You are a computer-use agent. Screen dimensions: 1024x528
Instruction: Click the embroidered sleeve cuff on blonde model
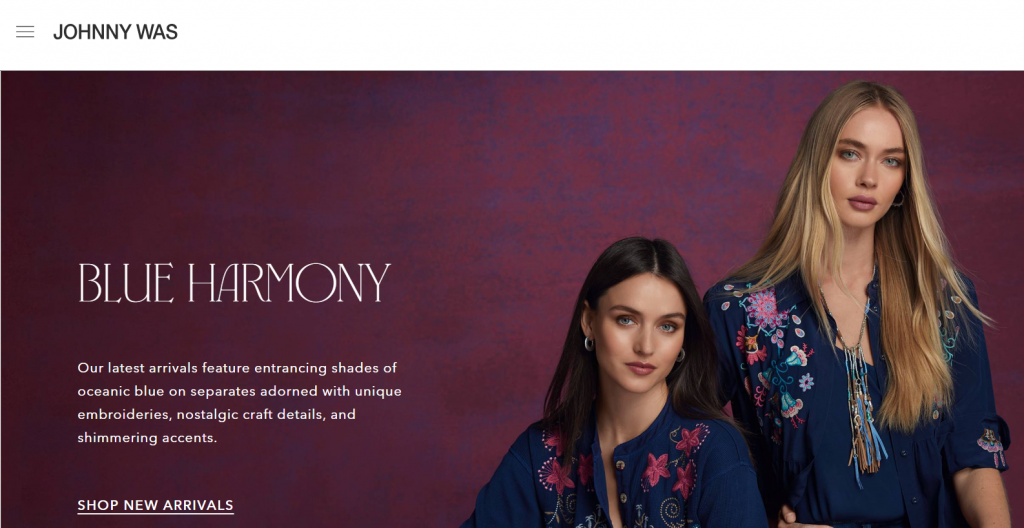pyautogui.click(x=991, y=446)
